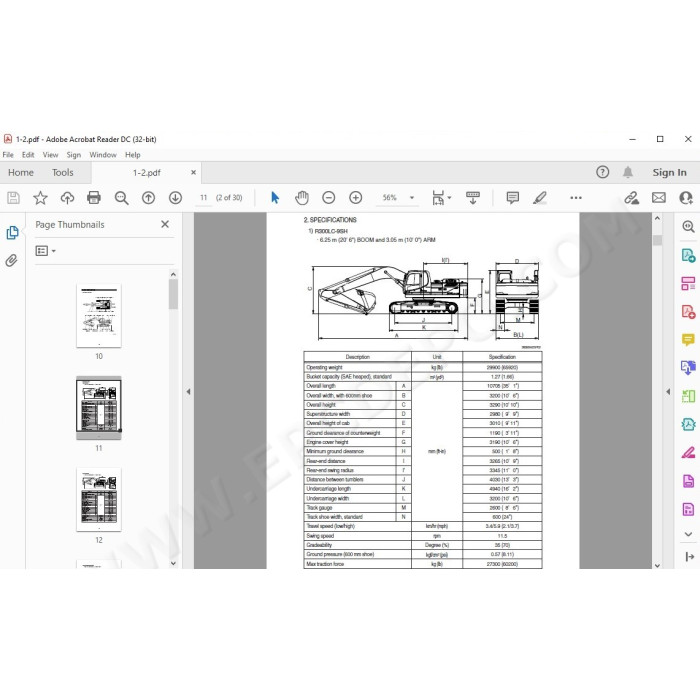Send file by email envelope icon
700x700 pixels.
(659, 197)
